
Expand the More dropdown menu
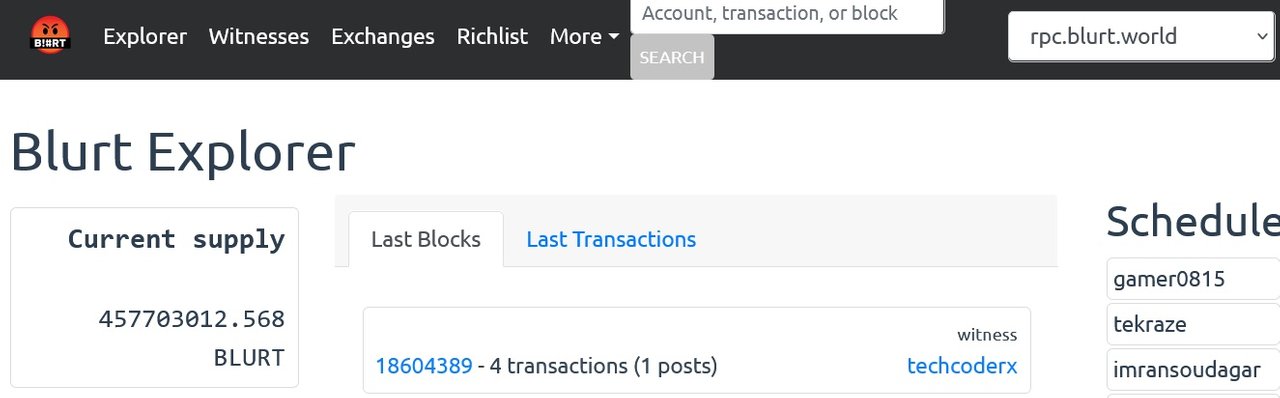point(585,37)
